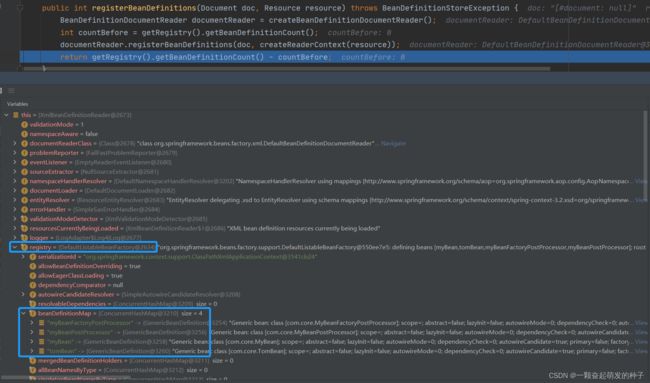Select the Variables panel header
This screenshot has height=383, width=650.
click(17, 104)
